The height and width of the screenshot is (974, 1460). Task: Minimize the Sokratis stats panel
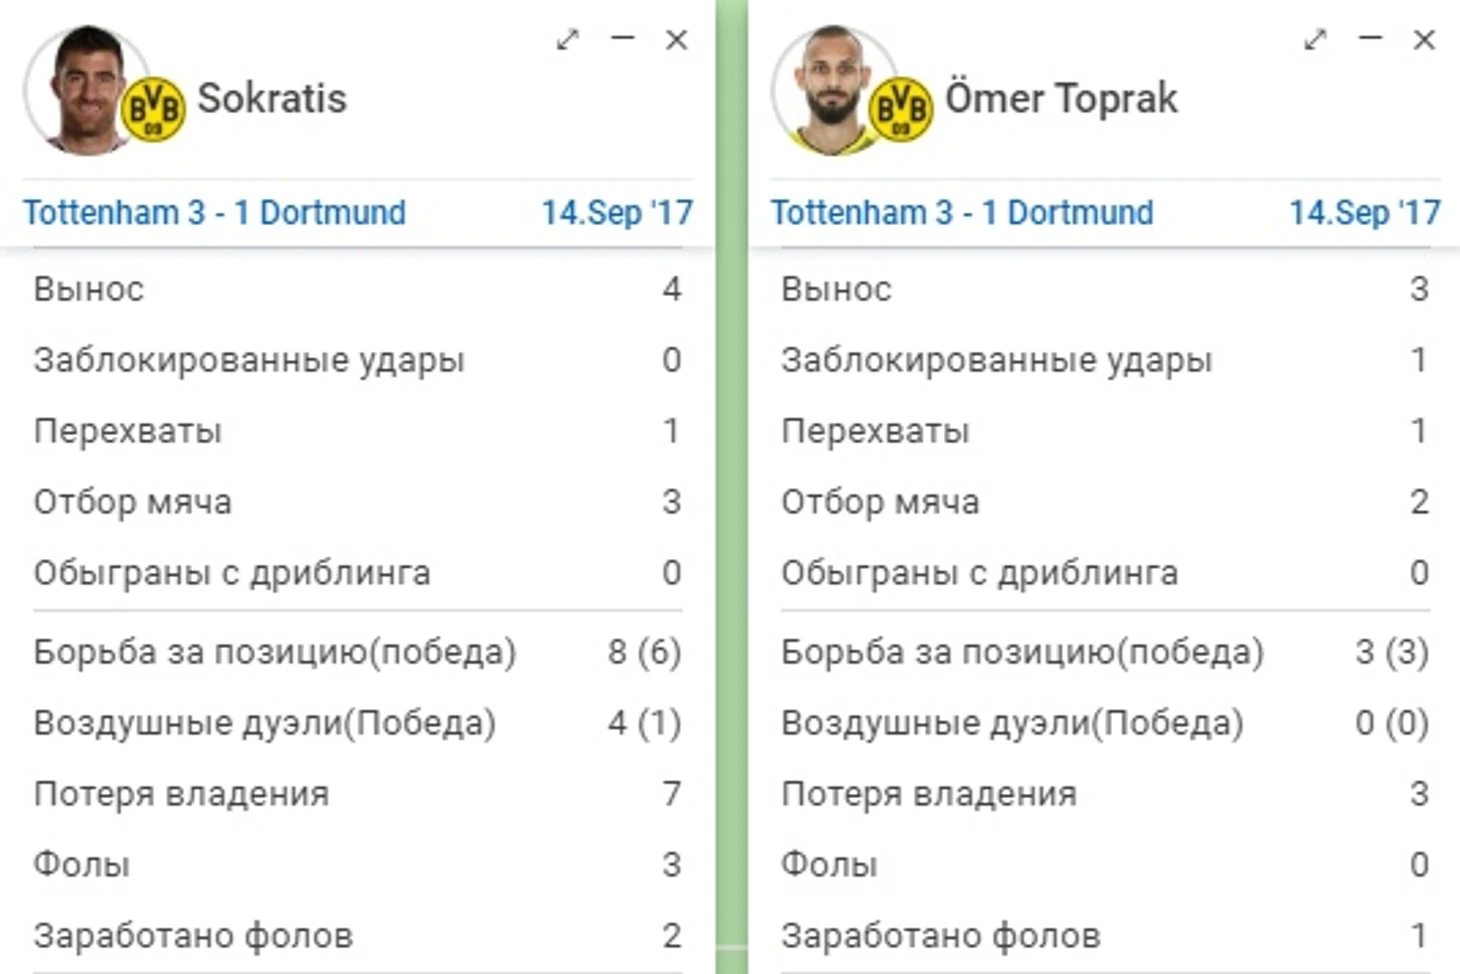tap(623, 39)
